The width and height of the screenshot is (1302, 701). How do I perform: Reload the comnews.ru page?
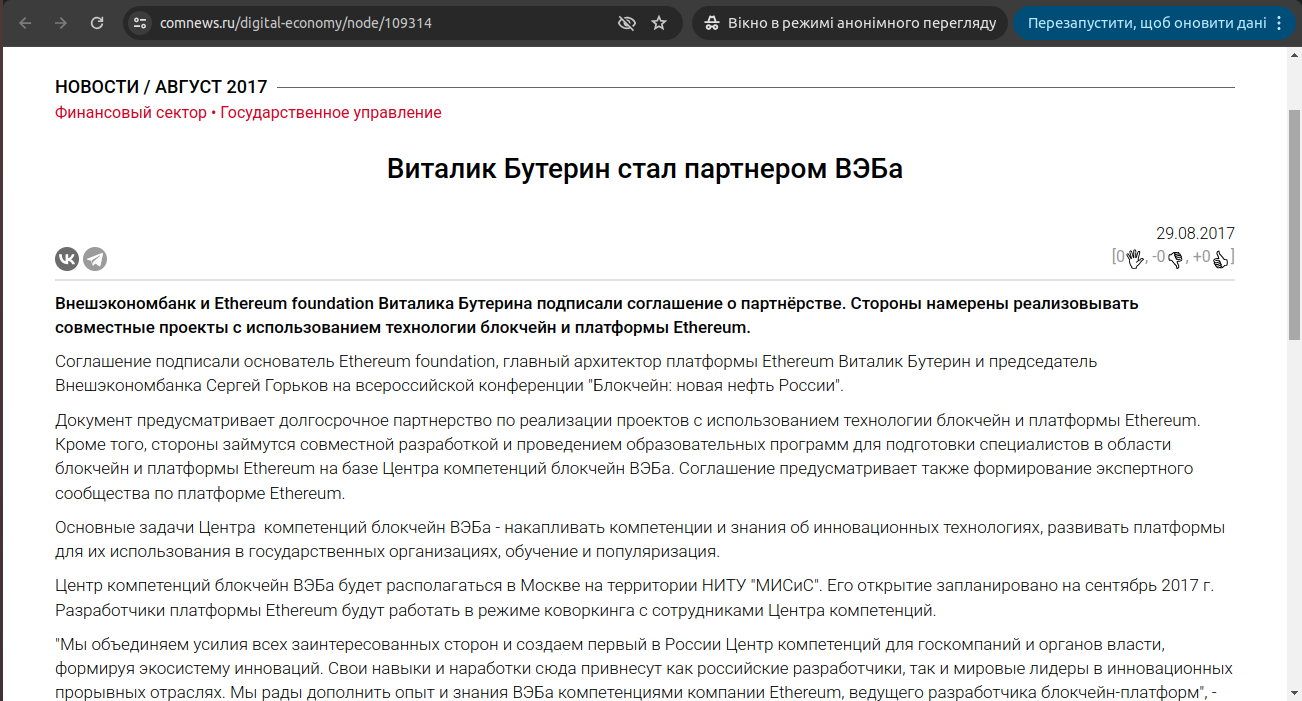97,23
